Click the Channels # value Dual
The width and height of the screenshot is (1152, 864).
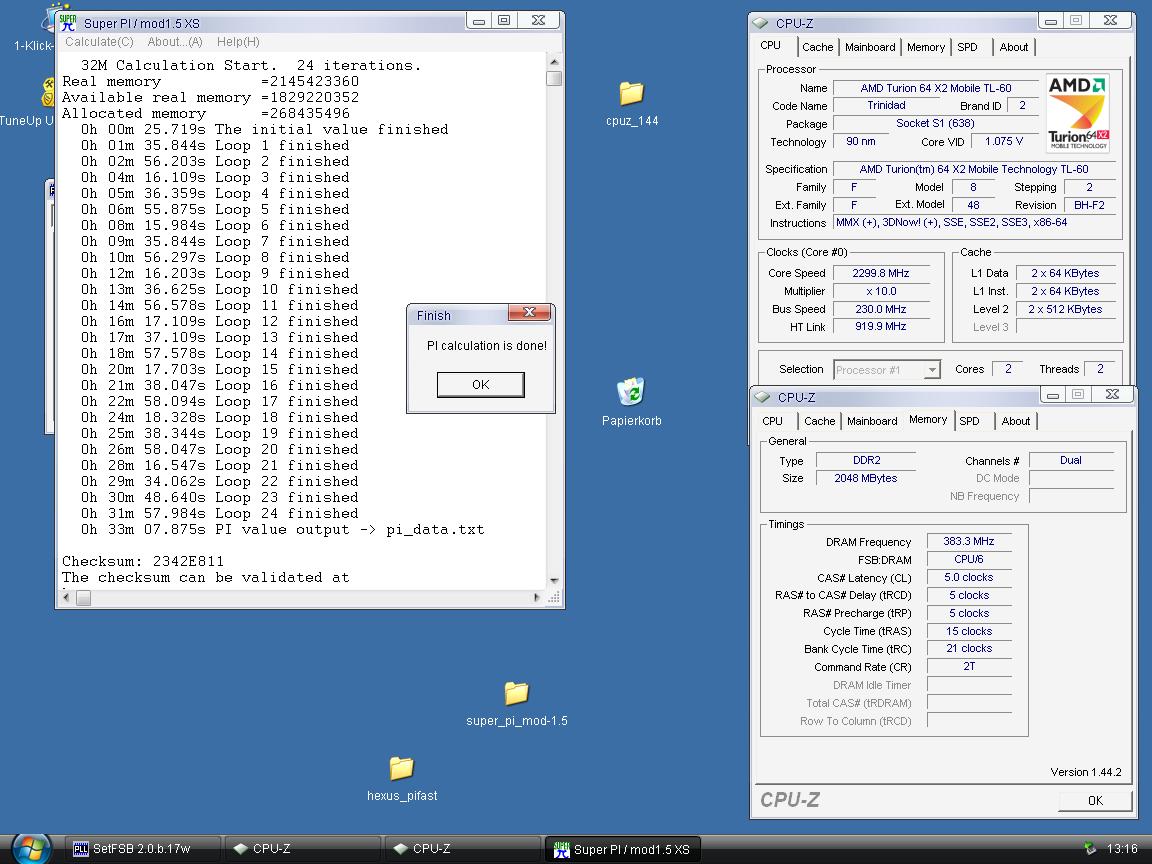pyautogui.click(x=1071, y=461)
